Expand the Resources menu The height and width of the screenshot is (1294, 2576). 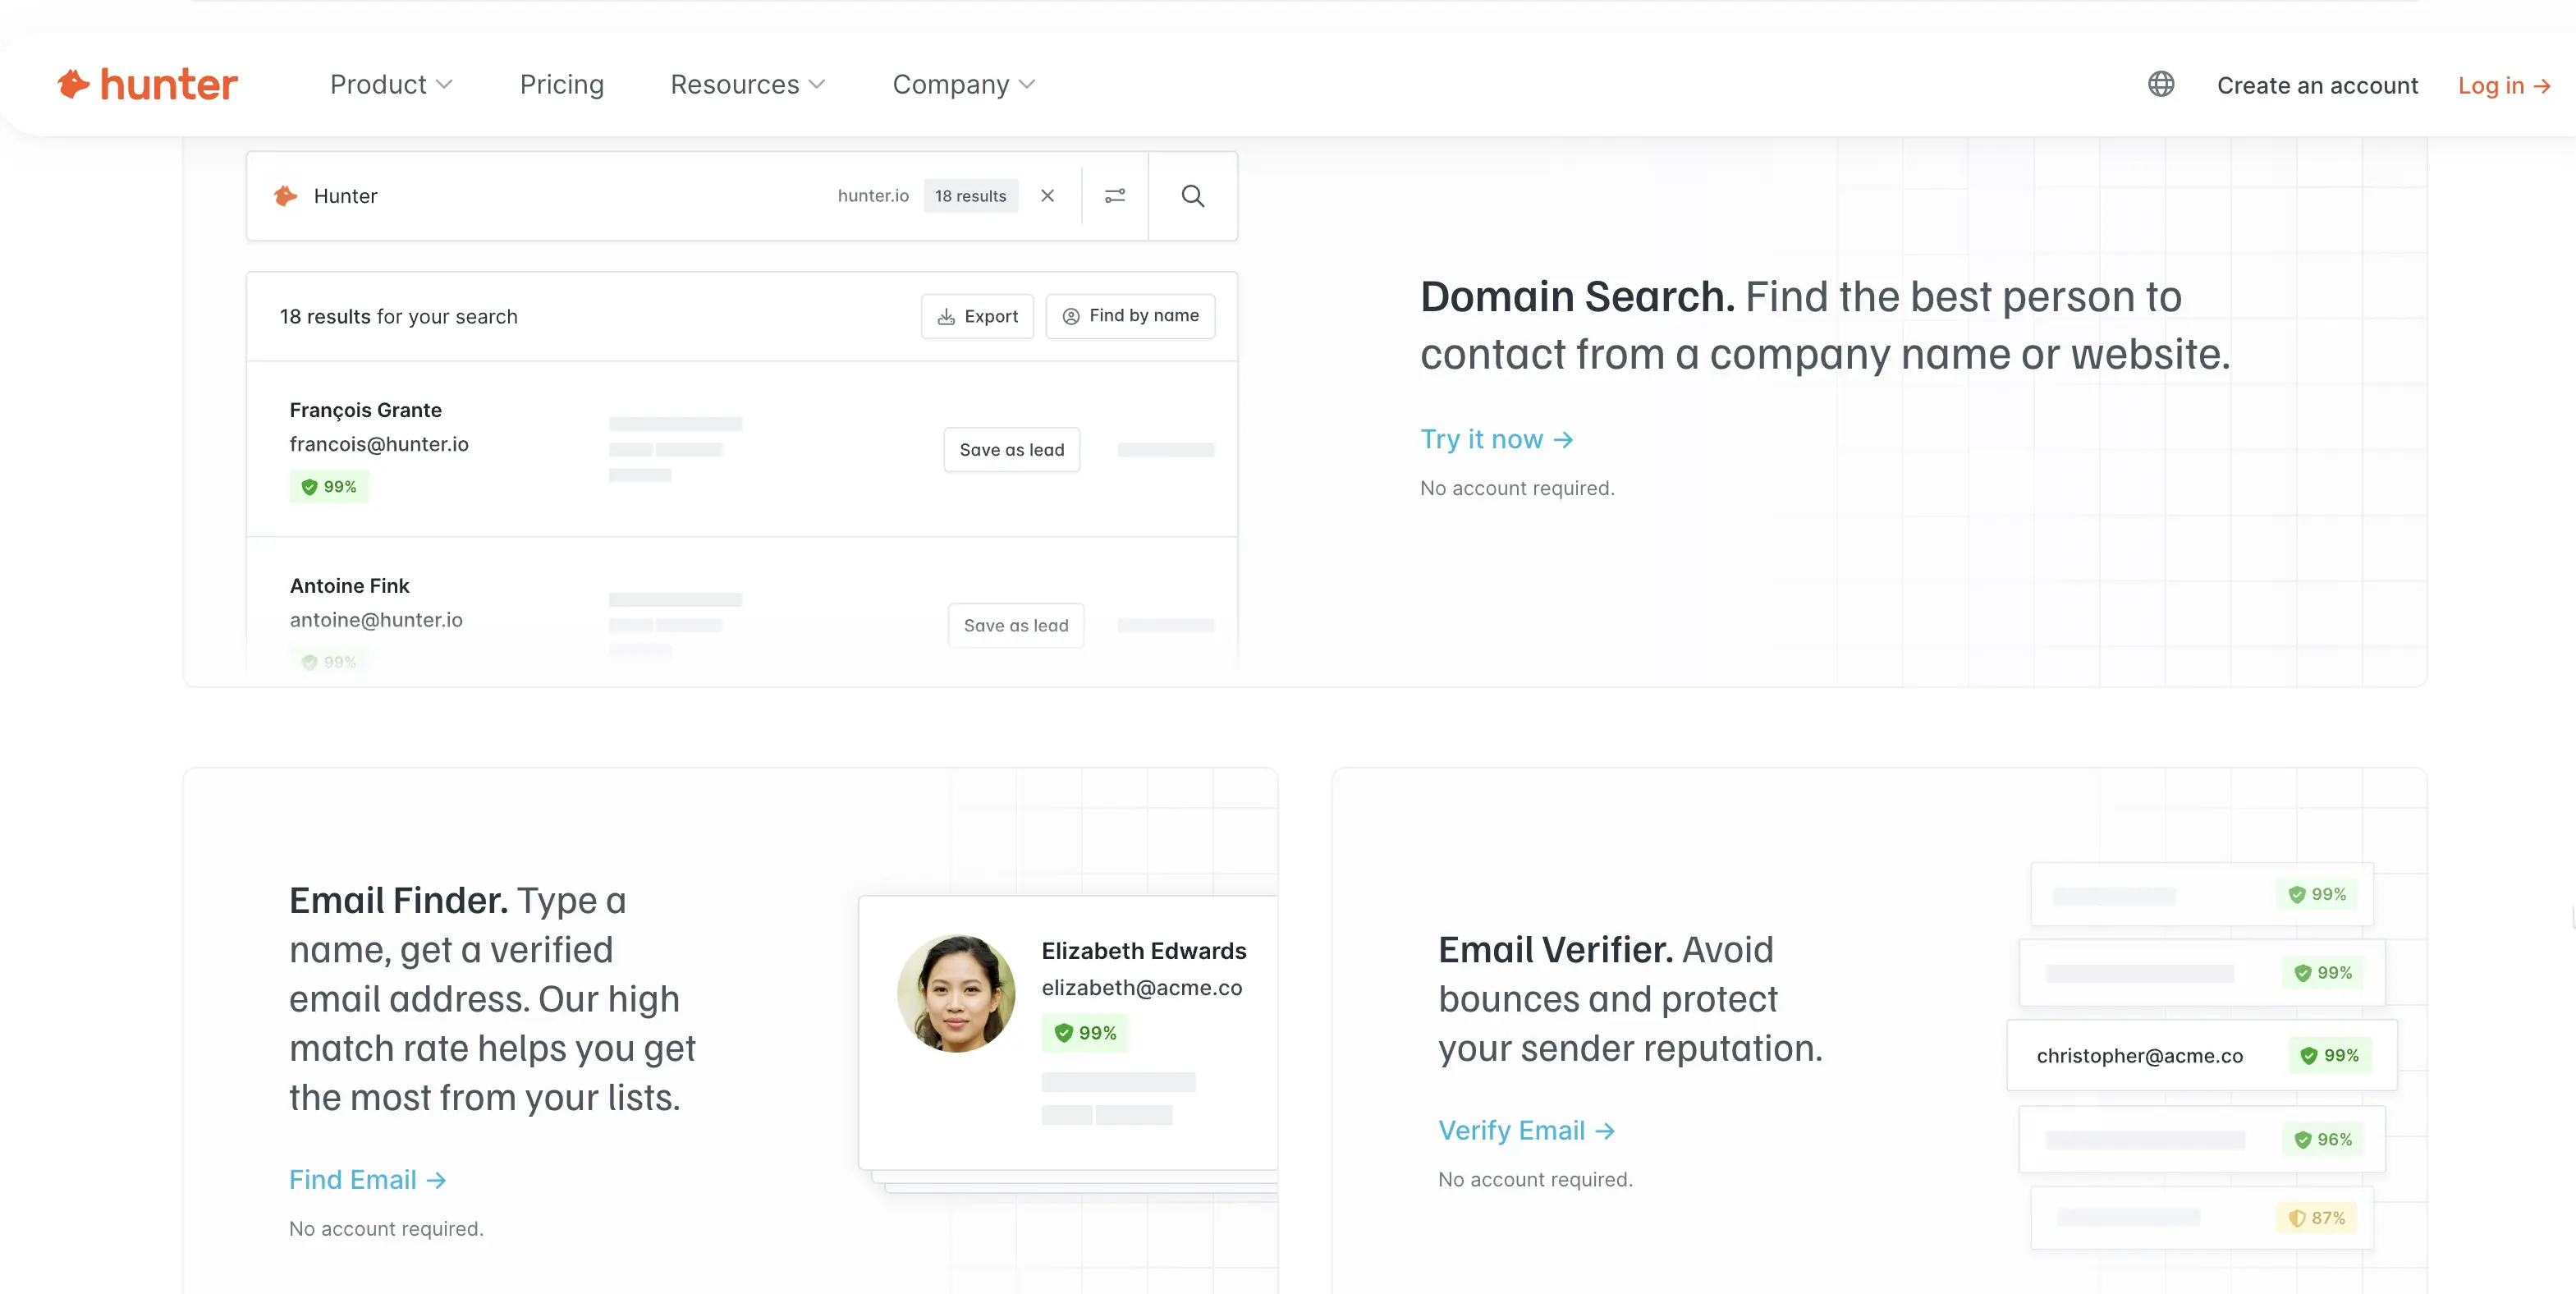[747, 85]
